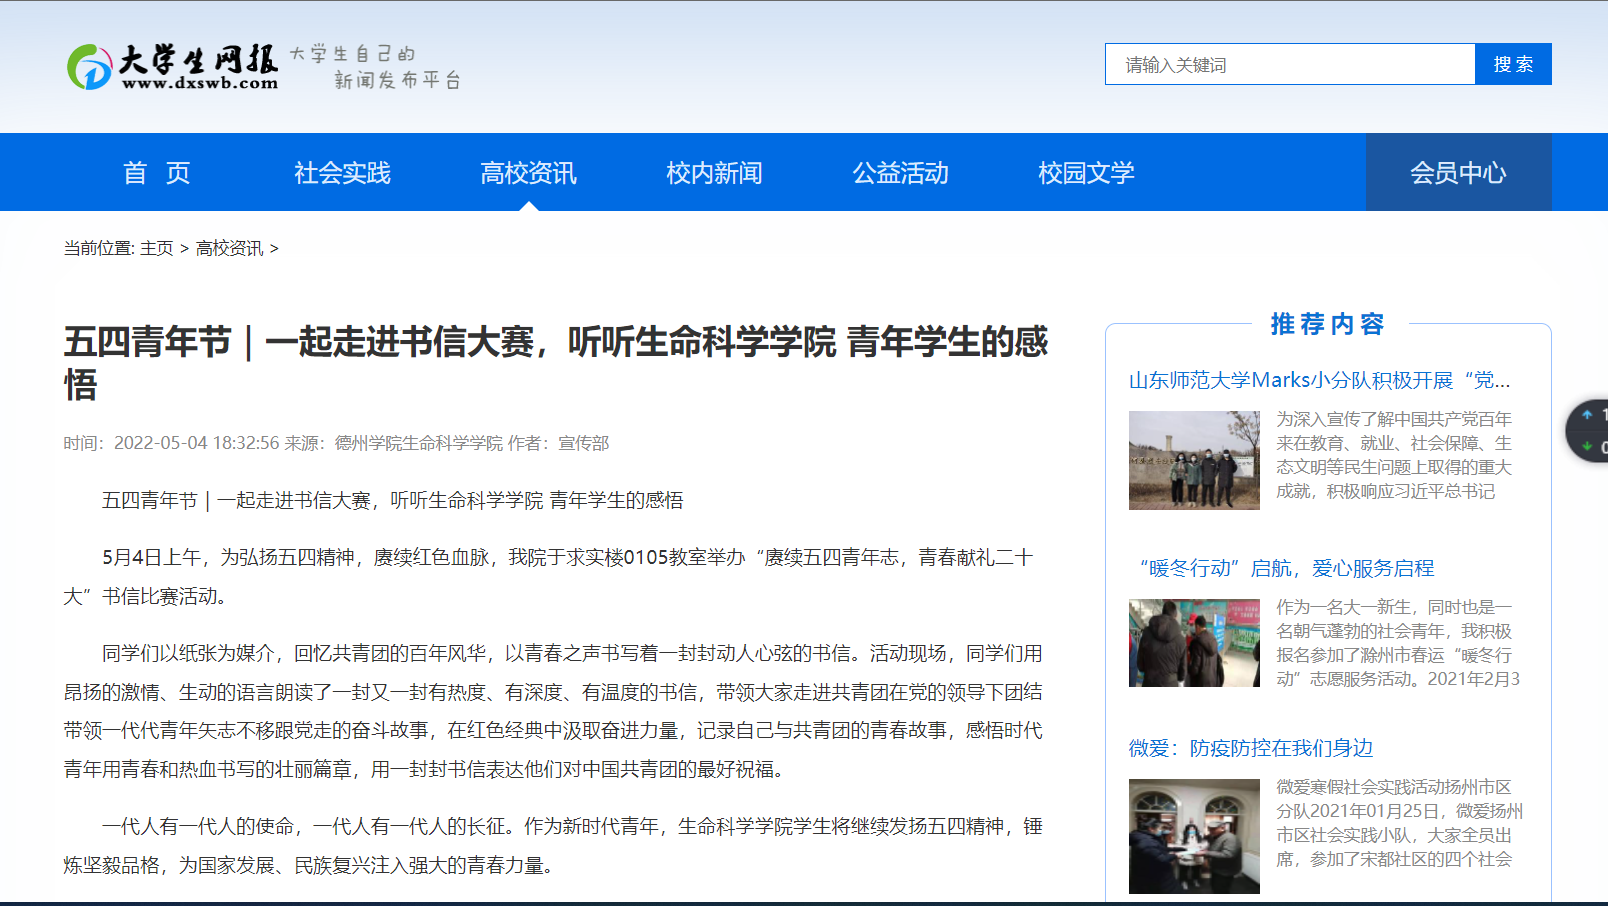Screen dimensions: 1608x906
Task: Open the 校内新闻 navigation item
Action: (714, 173)
